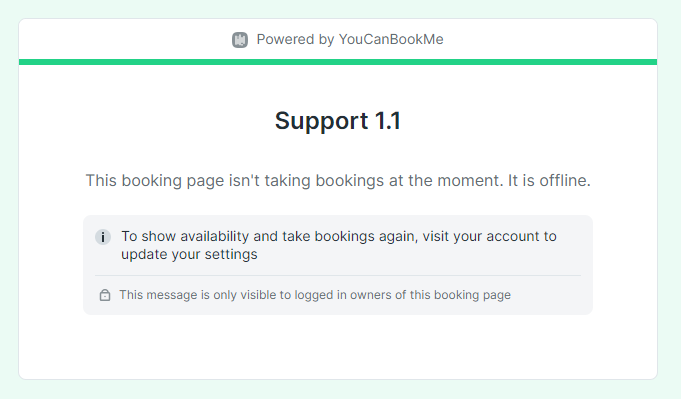Click the 'only visible to logged in owners' note

[x=315, y=295]
